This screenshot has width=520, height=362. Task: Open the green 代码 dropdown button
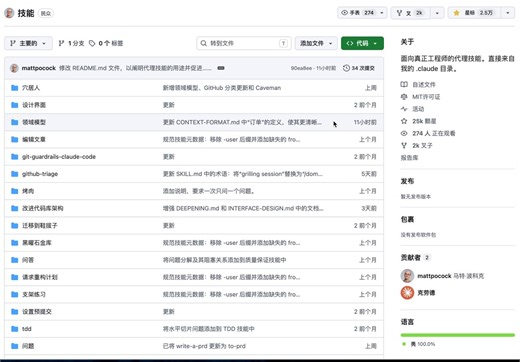point(362,43)
